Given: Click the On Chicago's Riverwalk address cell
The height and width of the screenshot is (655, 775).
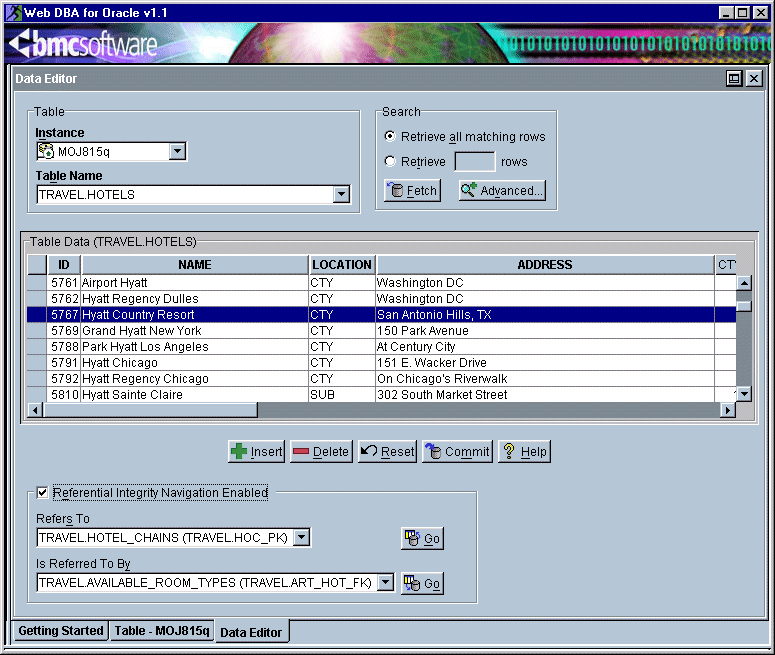Looking at the screenshot, I should click(x=545, y=379).
